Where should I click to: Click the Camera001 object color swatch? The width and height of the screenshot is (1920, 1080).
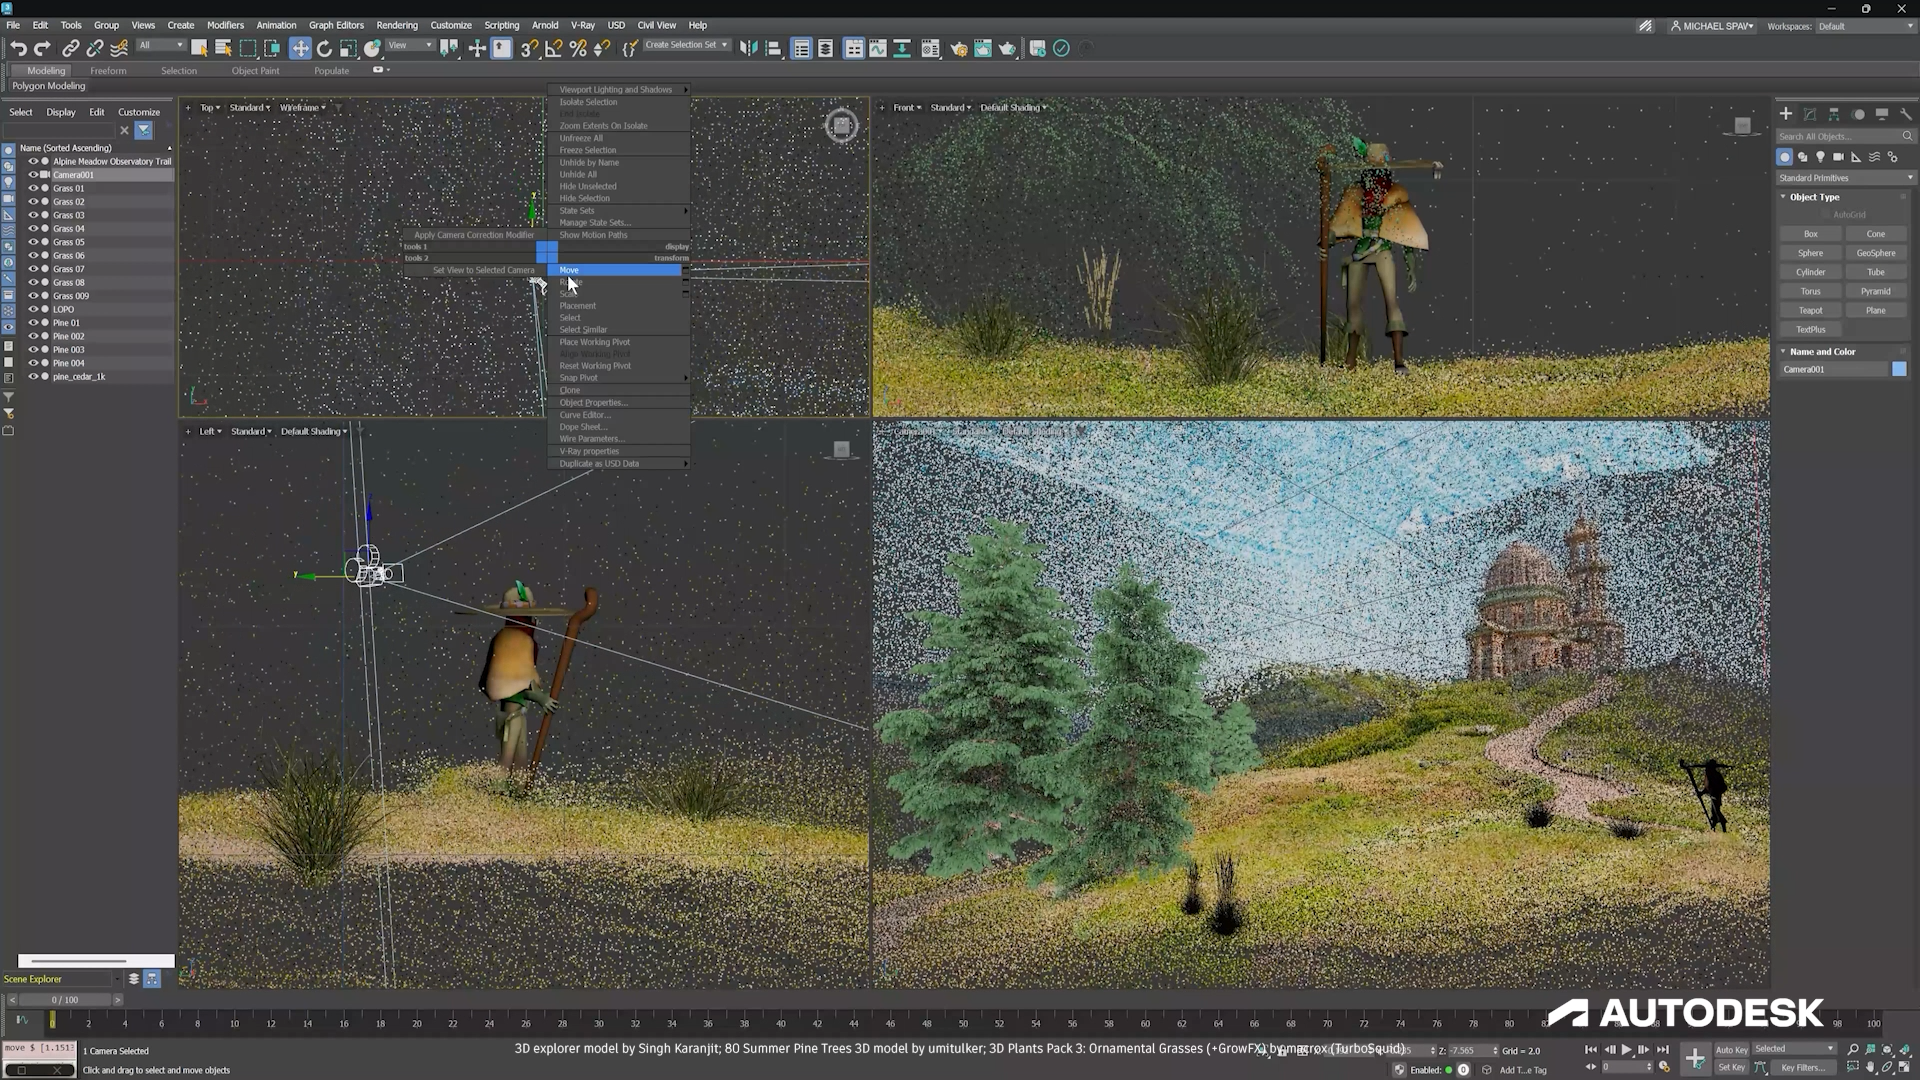(1899, 370)
